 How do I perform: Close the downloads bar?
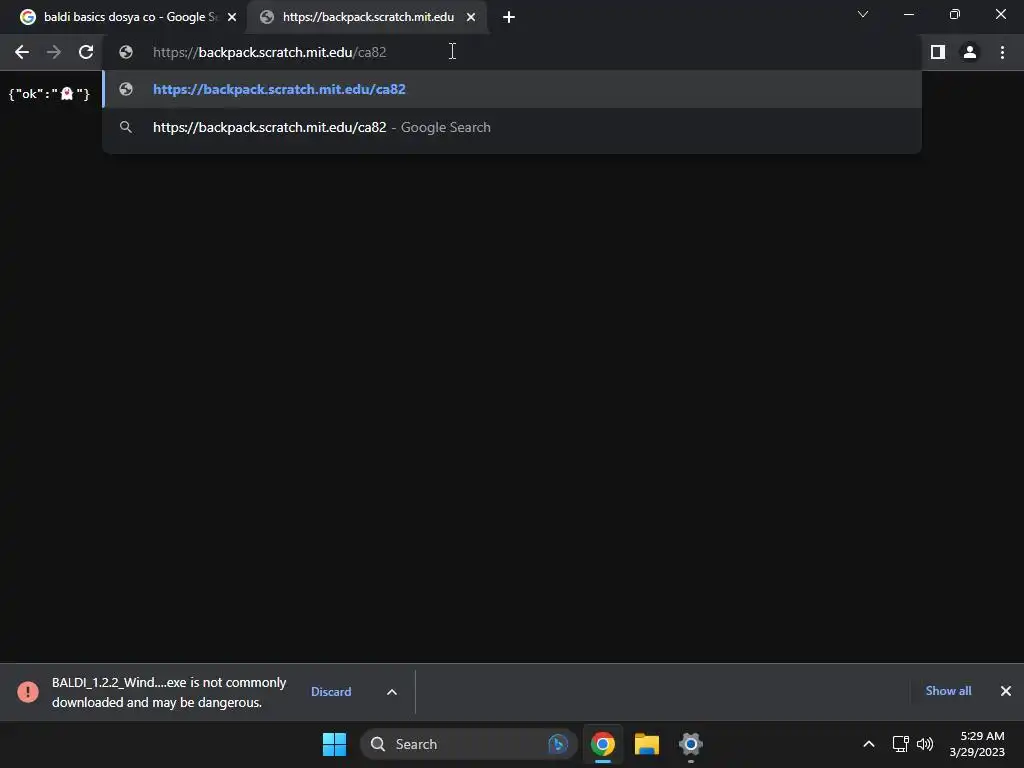pos(1006,691)
